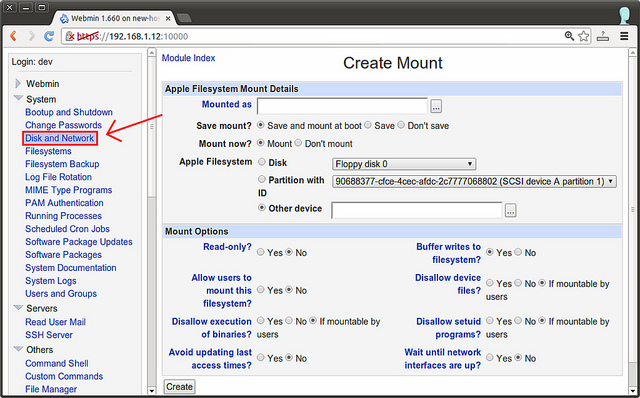The image size is (640, 398).
Task: Set Read-only to Yes
Action: click(260, 252)
